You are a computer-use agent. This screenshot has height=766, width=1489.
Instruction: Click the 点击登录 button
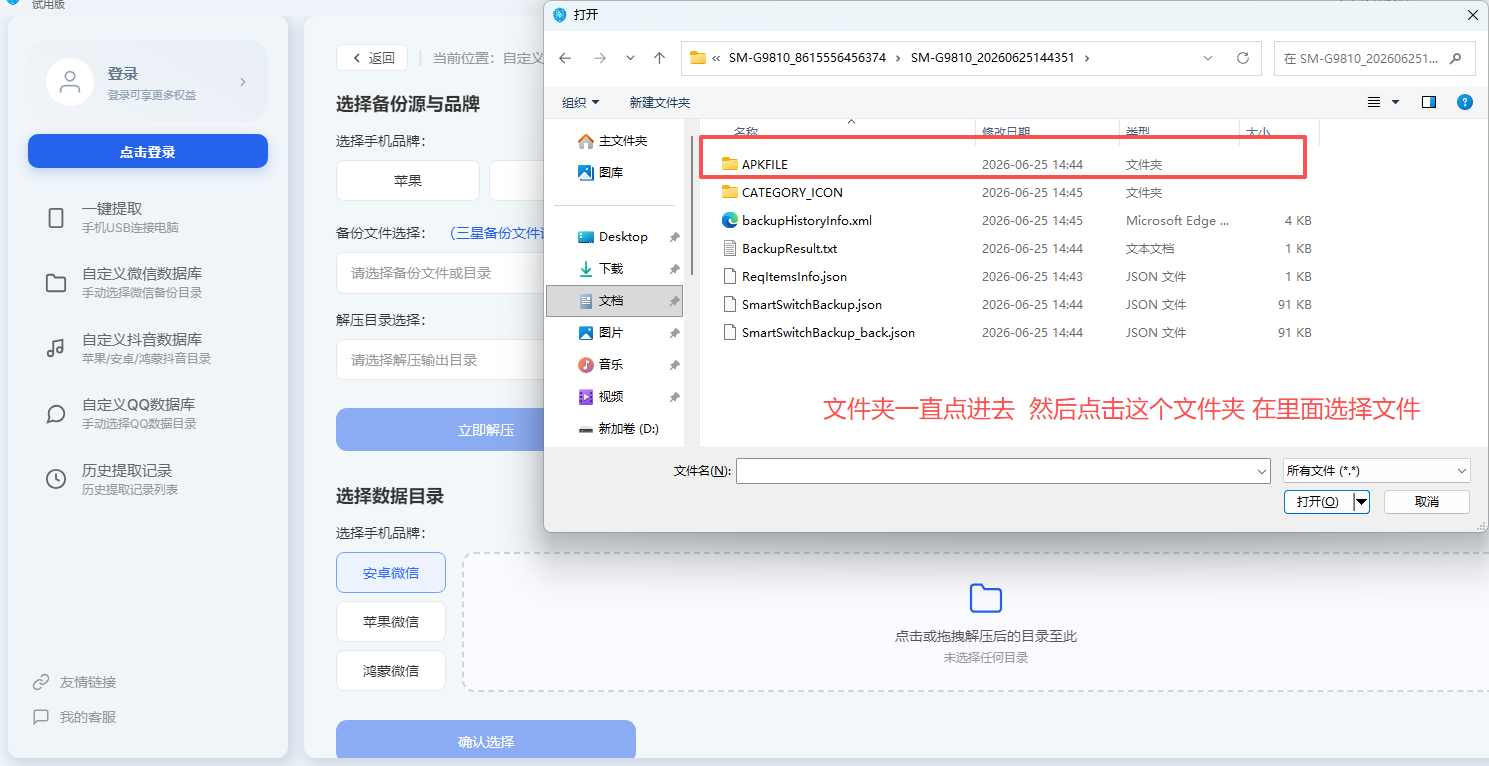[x=148, y=151]
